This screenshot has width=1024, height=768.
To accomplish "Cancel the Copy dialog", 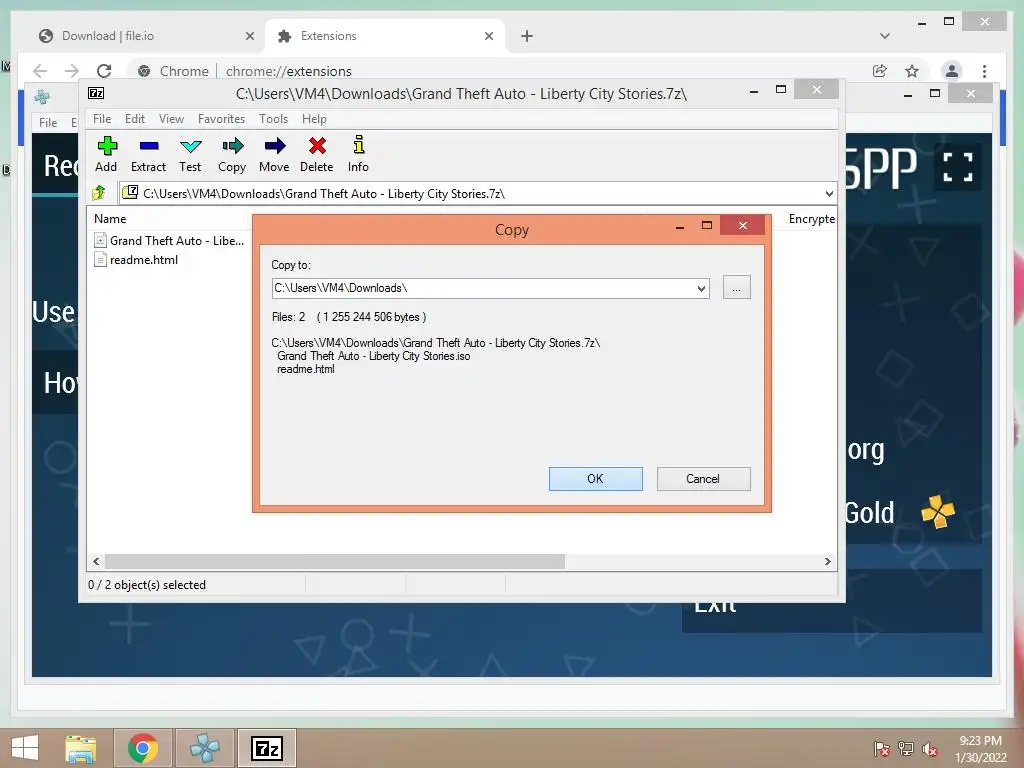I will (703, 479).
